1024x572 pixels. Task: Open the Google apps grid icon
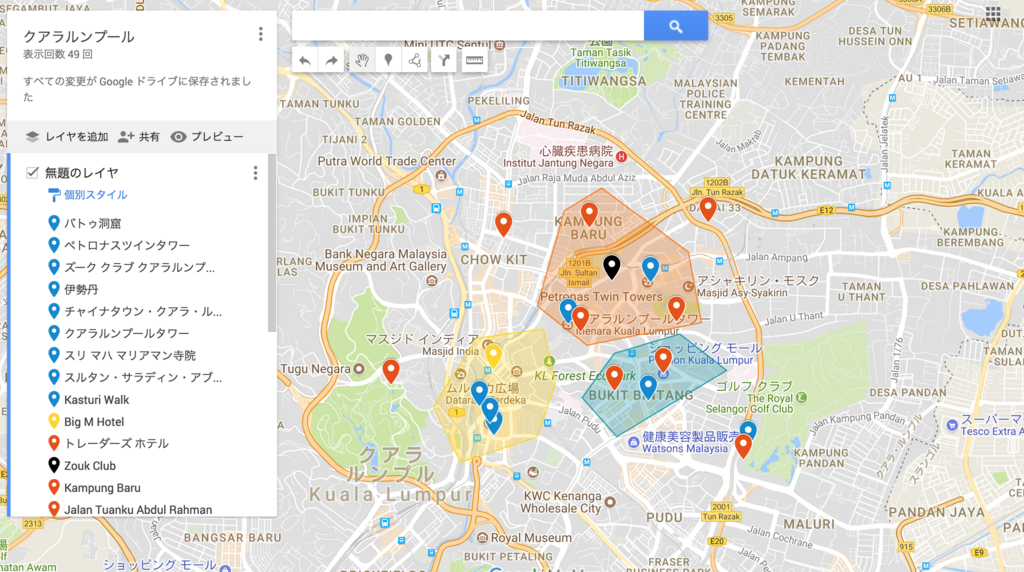(x=993, y=12)
